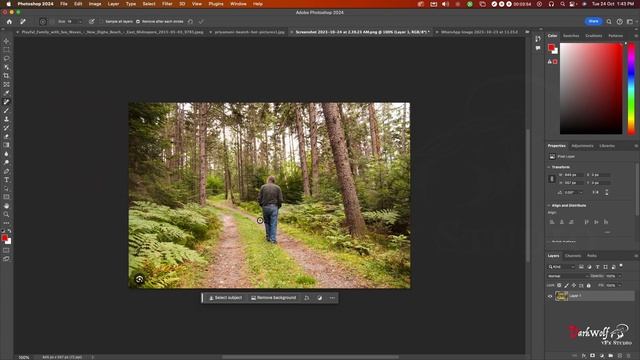Open the search icon beside Share
The image size is (640, 360).
click(609, 21)
